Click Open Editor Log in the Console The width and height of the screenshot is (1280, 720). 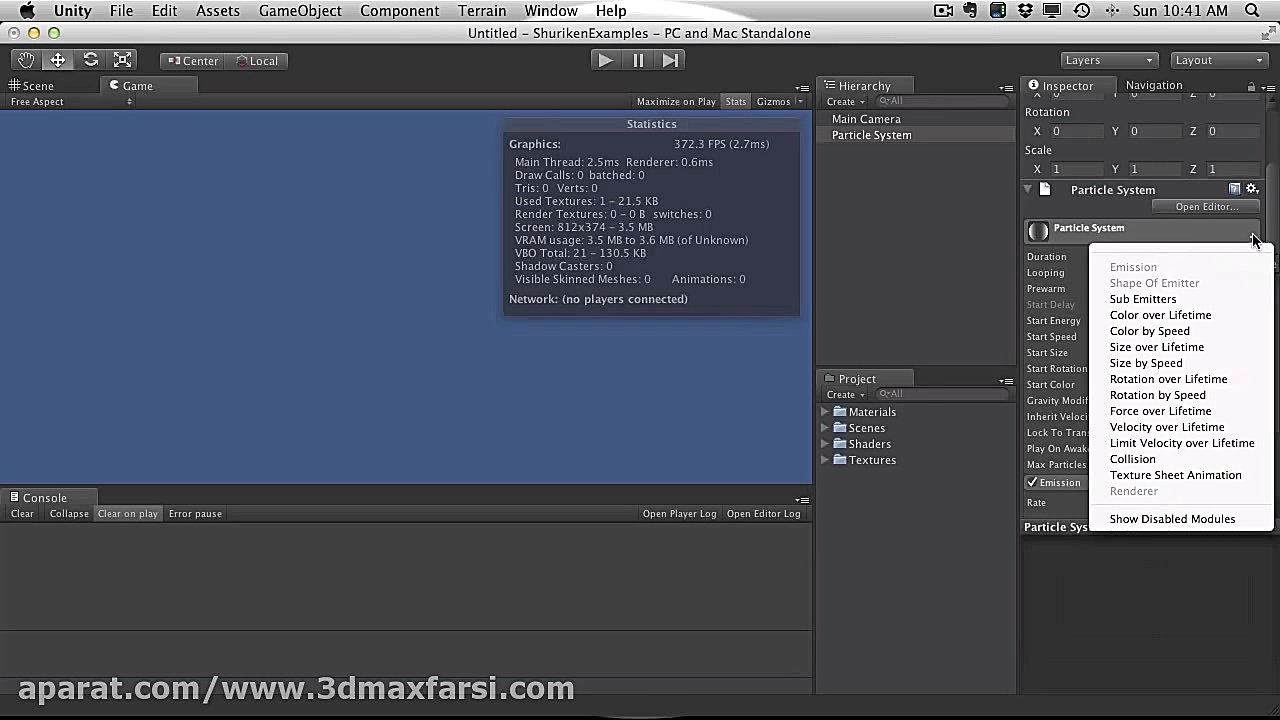tap(764, 514)
